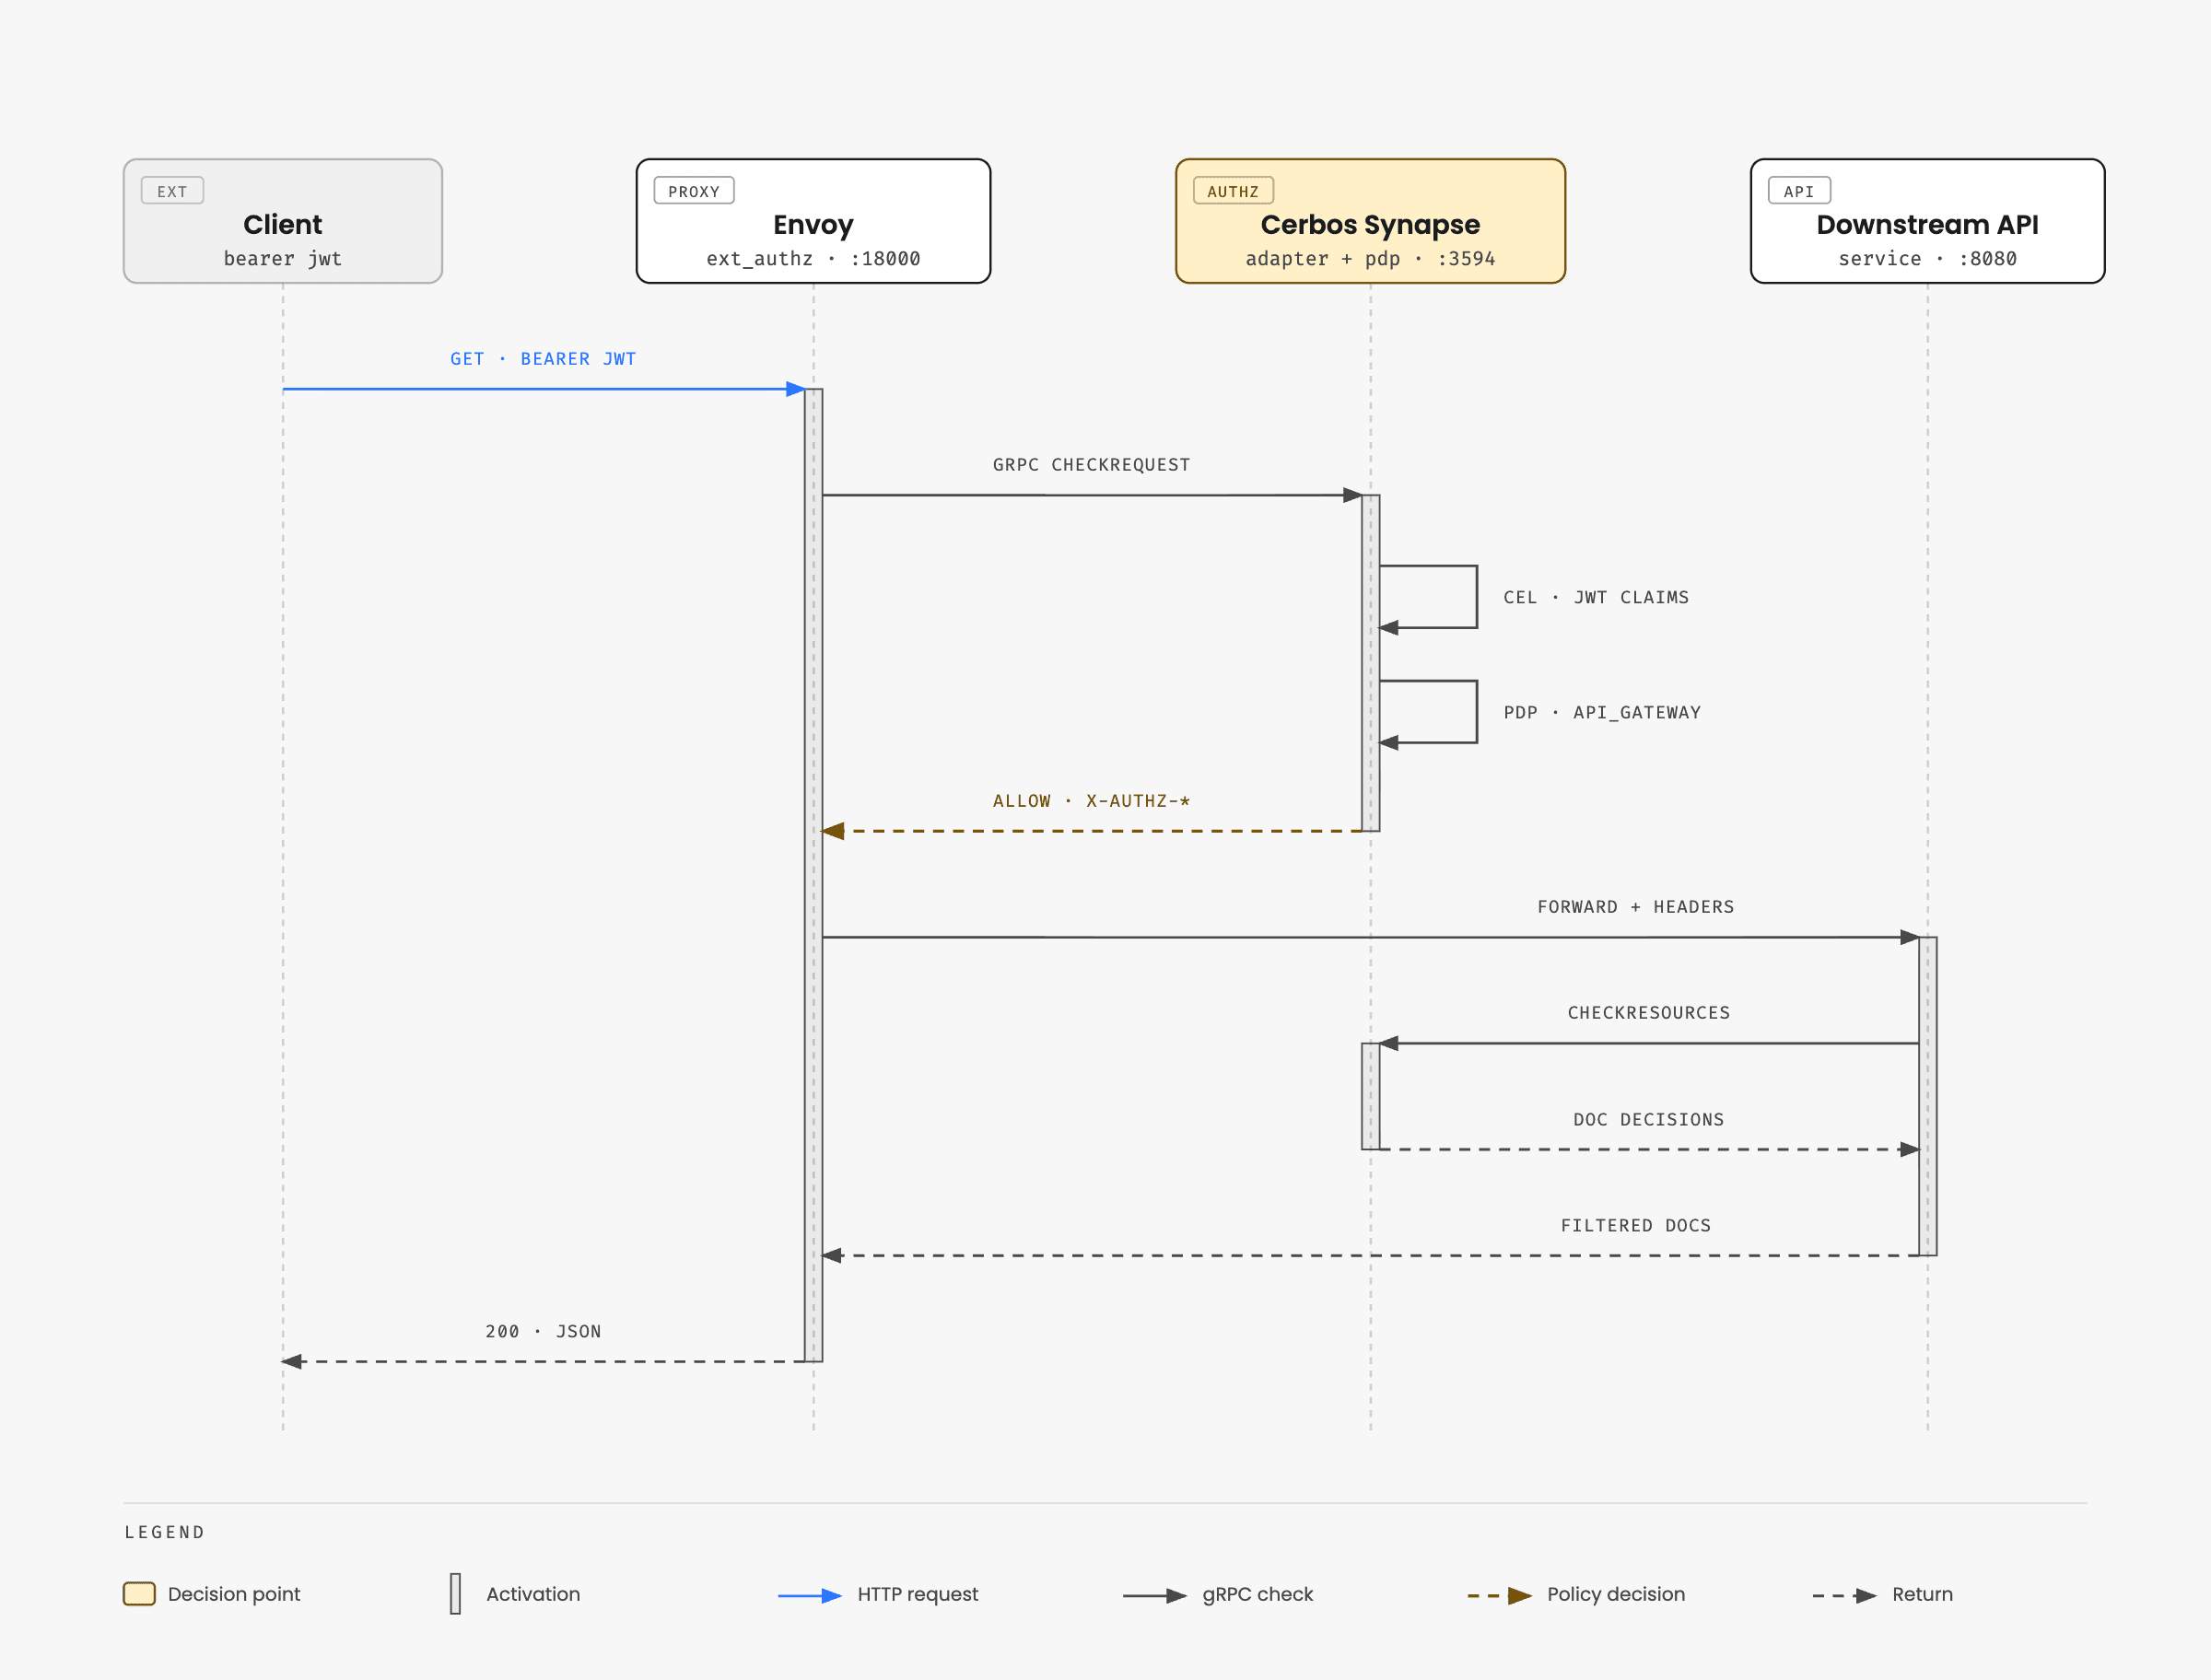This screenshot has width=2211, height=1680.
Task: Click the Return legend dashed arrow
Action: click(x=1845, y=1596)
